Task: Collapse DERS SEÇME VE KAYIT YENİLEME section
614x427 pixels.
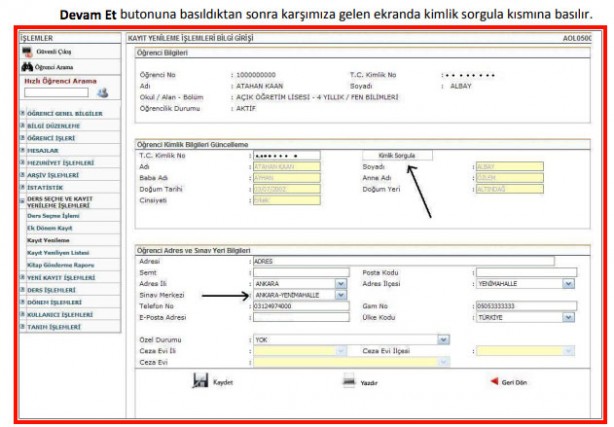Action: point(23,201)
